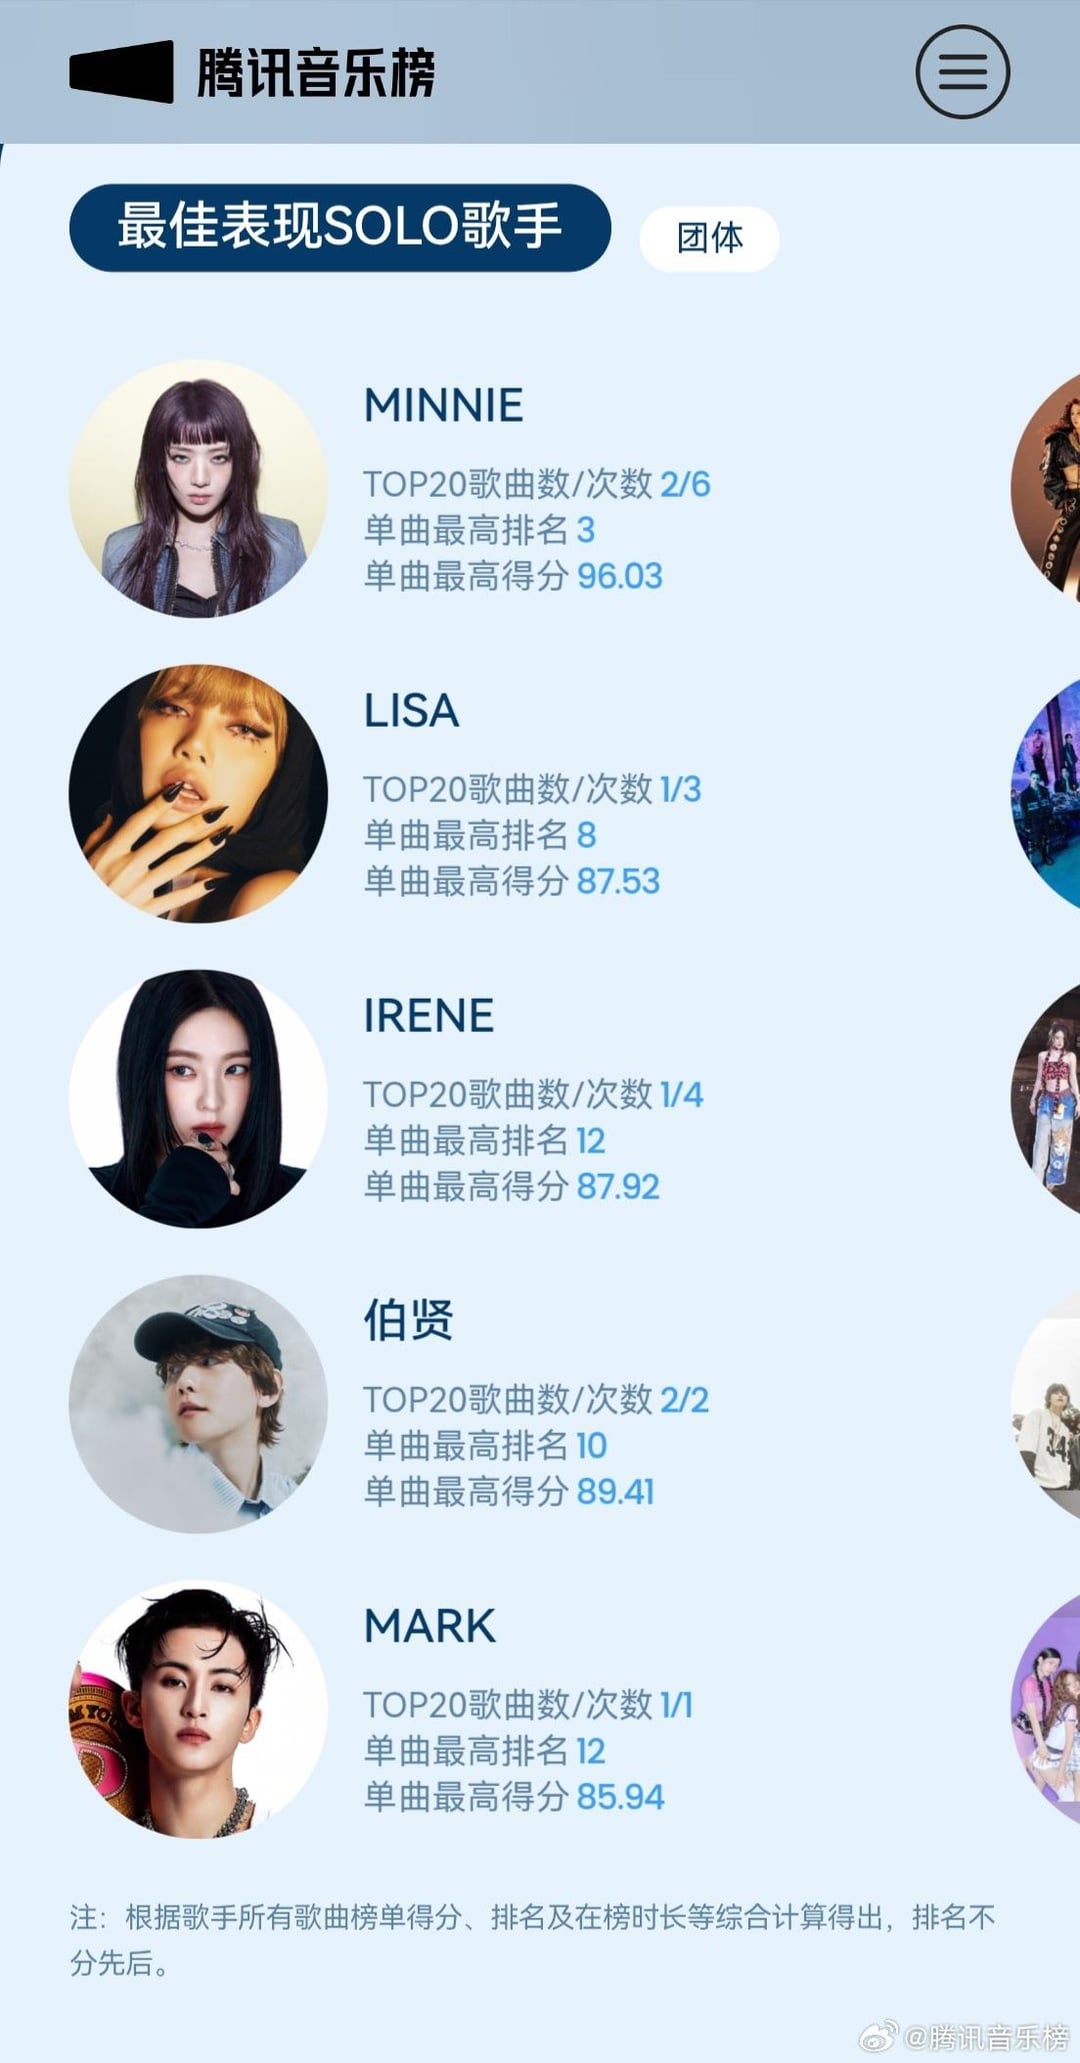Image resolution: width=1080 pixels, height=2063 pixels.
Task: Tap the partially visible group photo beside MARK
Action: click(1046, 1709)
